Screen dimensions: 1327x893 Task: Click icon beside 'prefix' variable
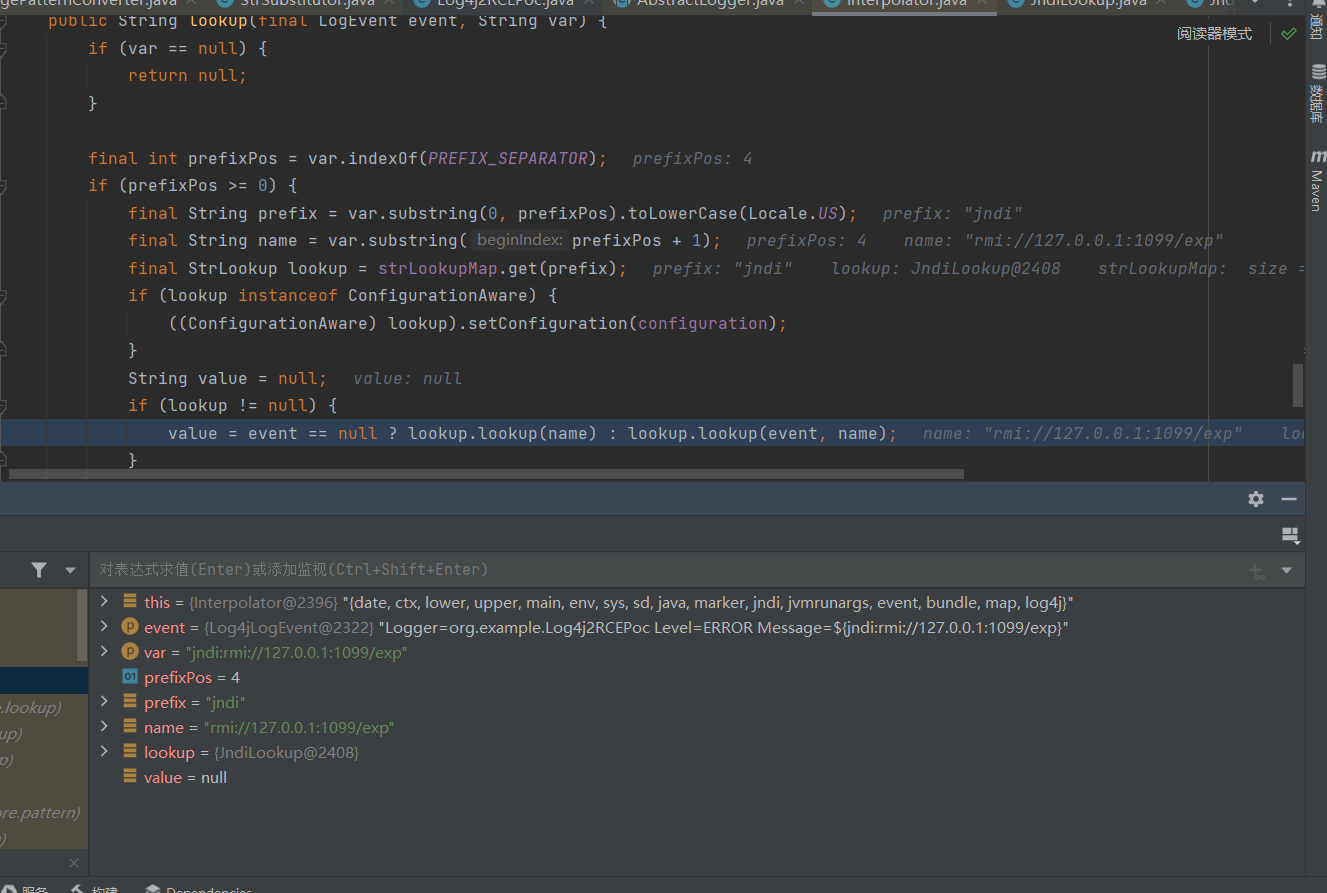point(130,702)
